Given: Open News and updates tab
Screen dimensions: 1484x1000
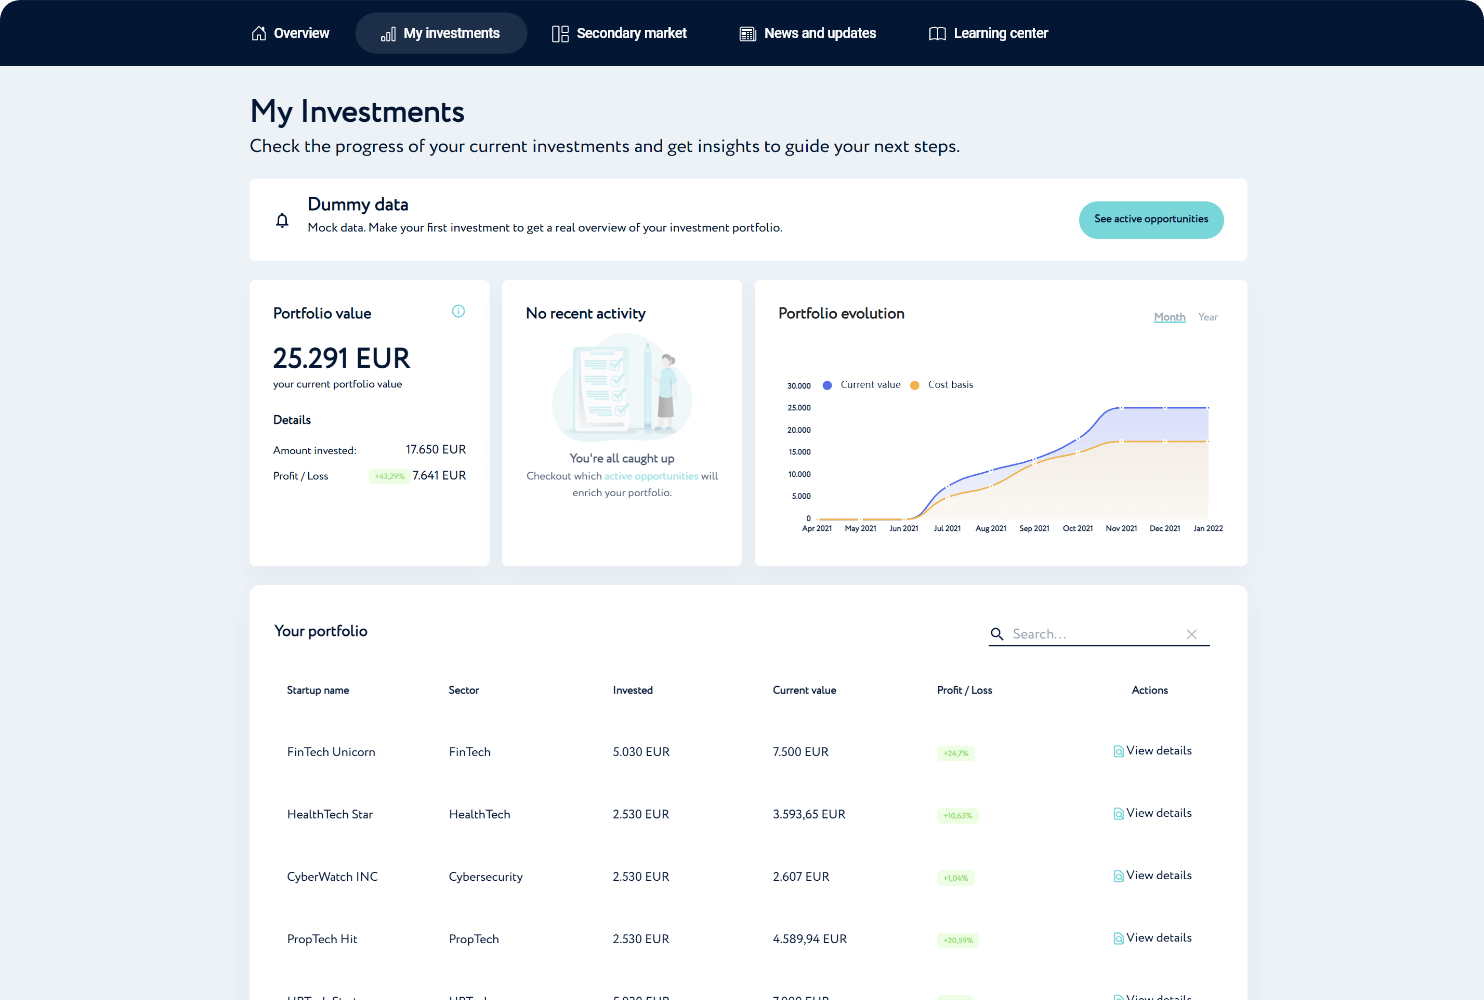Looking at the screenshot, I should [808, 33].
